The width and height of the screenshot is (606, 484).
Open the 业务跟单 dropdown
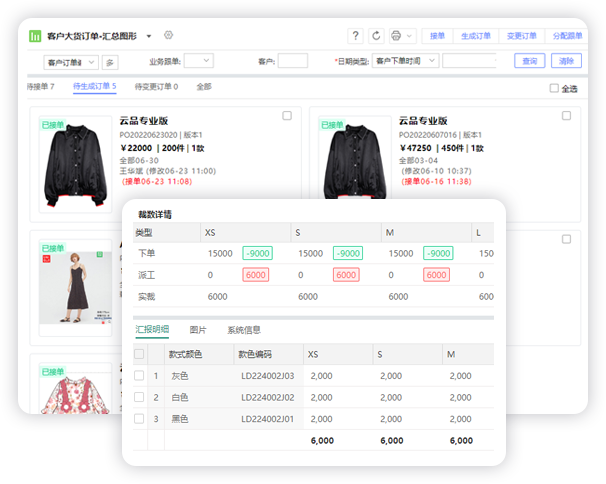199,61
